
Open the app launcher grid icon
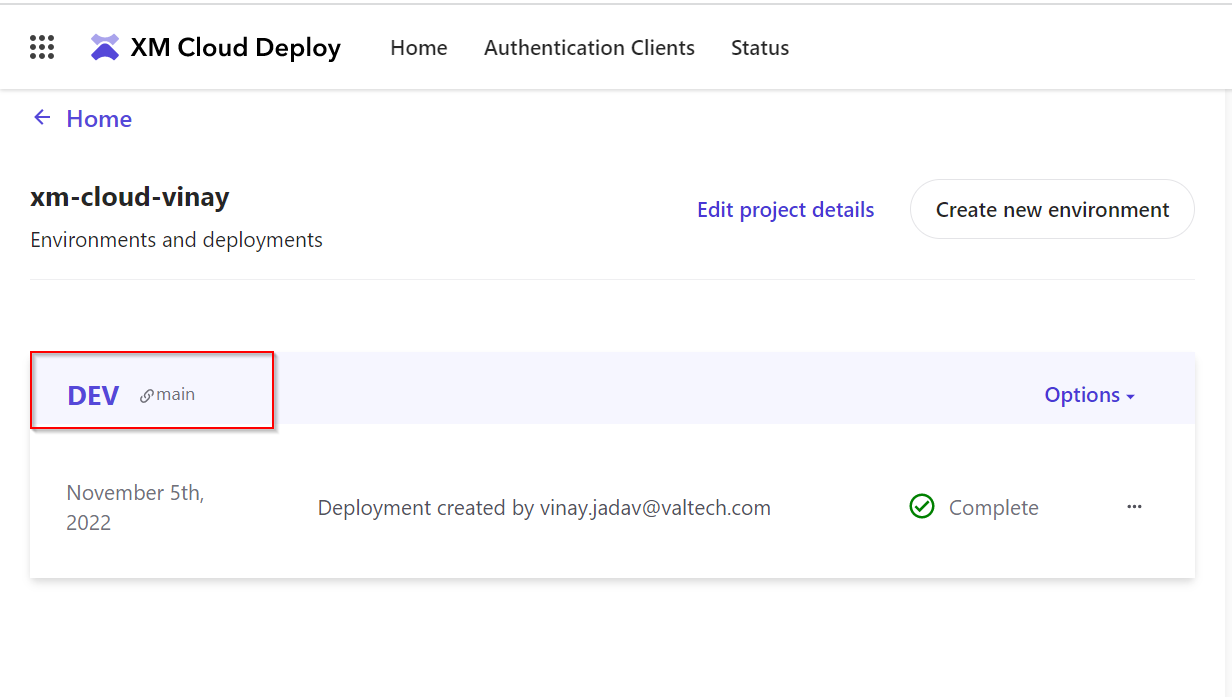pyautogui.click(x=42, y=47)
